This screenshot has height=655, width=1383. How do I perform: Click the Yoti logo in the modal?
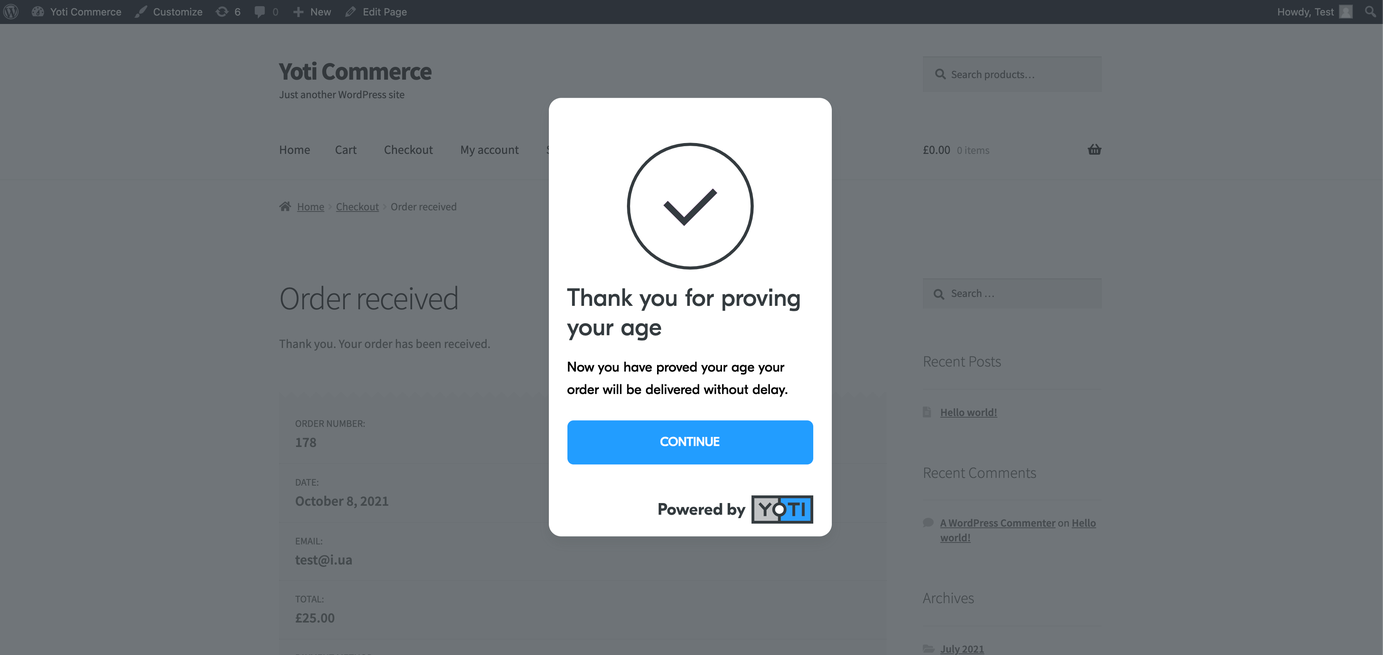(782, 509)
